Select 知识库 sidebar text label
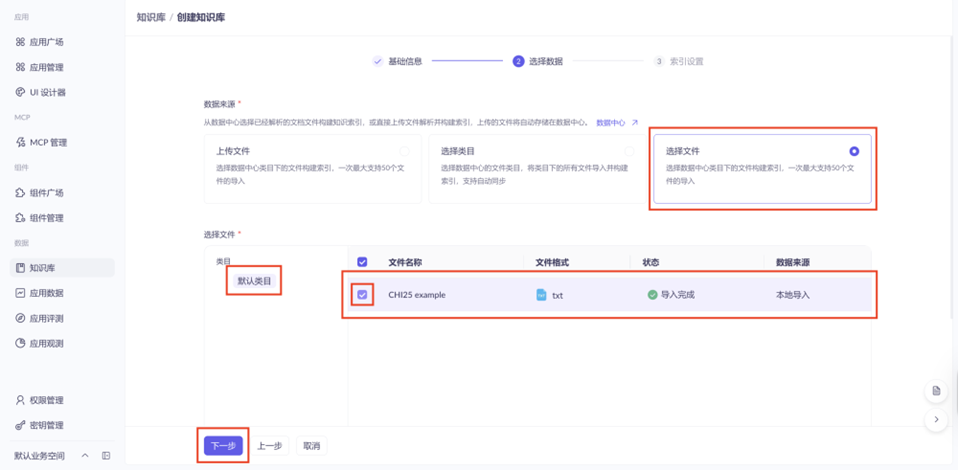This screenshot has width=958, height=470. (42, 268)
